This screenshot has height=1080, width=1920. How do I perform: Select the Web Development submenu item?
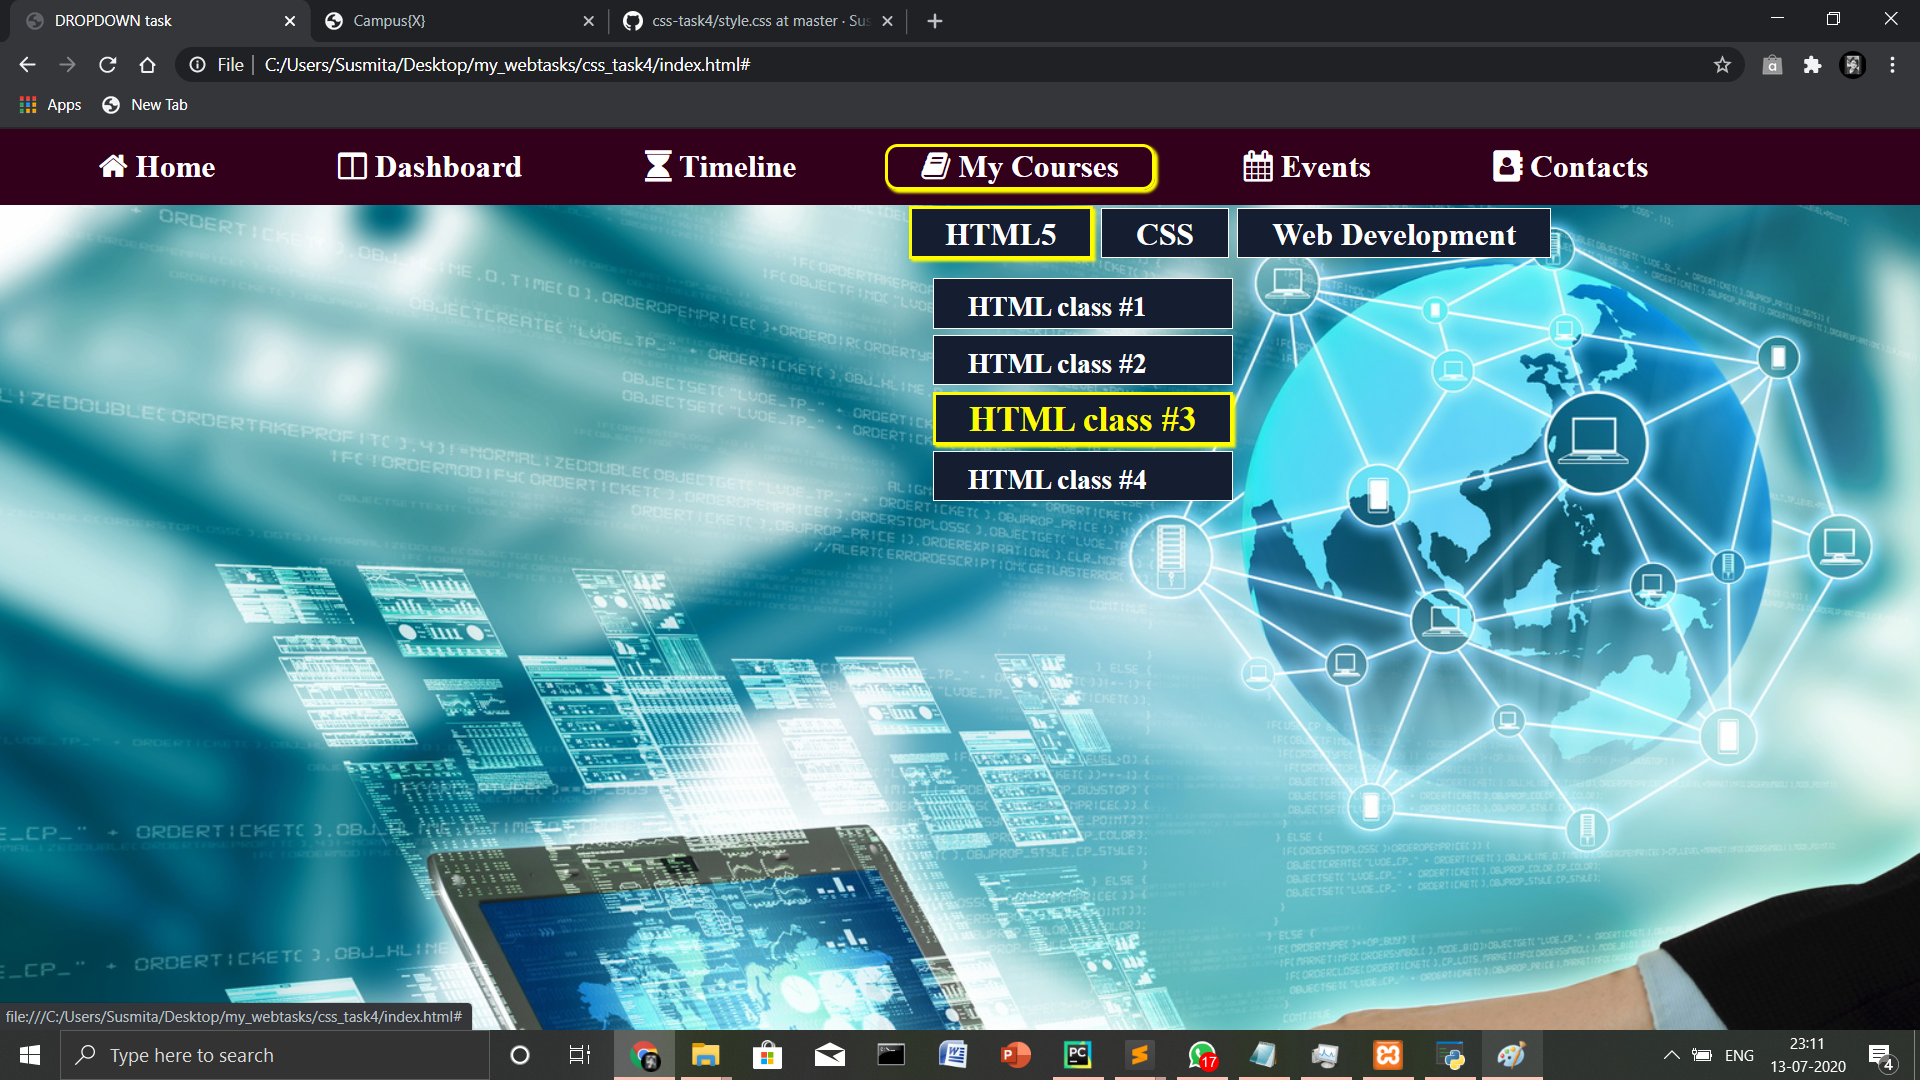pyautogui.click(x=1394, y=234)
